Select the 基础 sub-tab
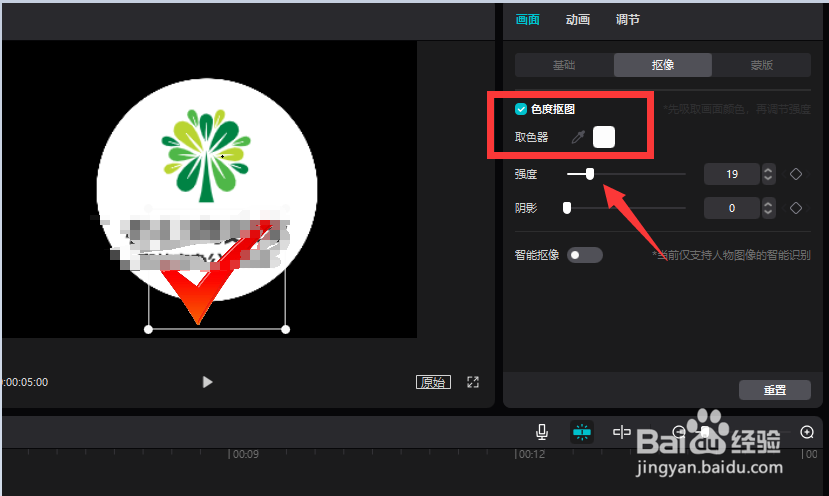 tap(564, 65)
